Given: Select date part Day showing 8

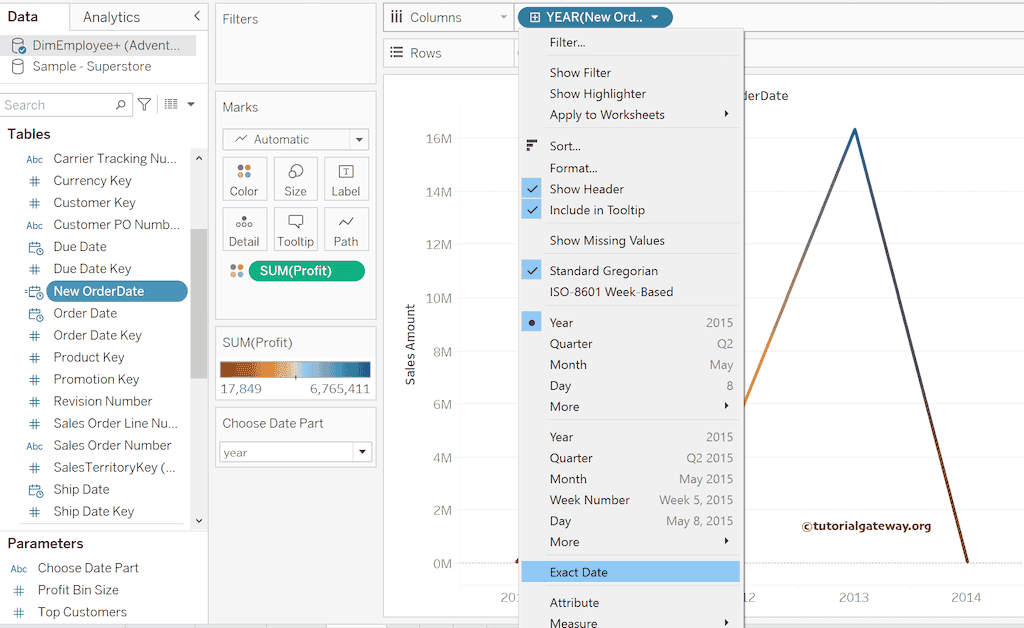Looking at the screenshot, I should pyautogui.click(x=630, y=385).
